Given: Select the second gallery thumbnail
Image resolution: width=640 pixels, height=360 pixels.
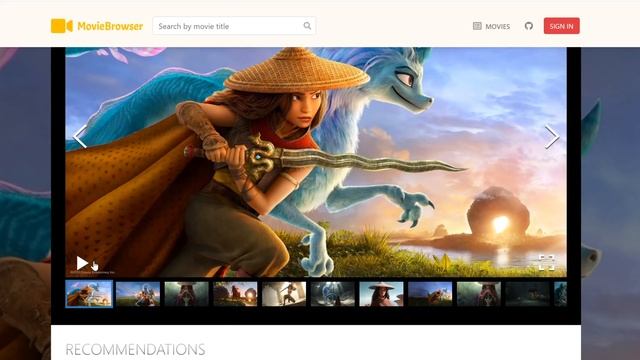Looking at the screenshot, I should click(x=138, y=294).
